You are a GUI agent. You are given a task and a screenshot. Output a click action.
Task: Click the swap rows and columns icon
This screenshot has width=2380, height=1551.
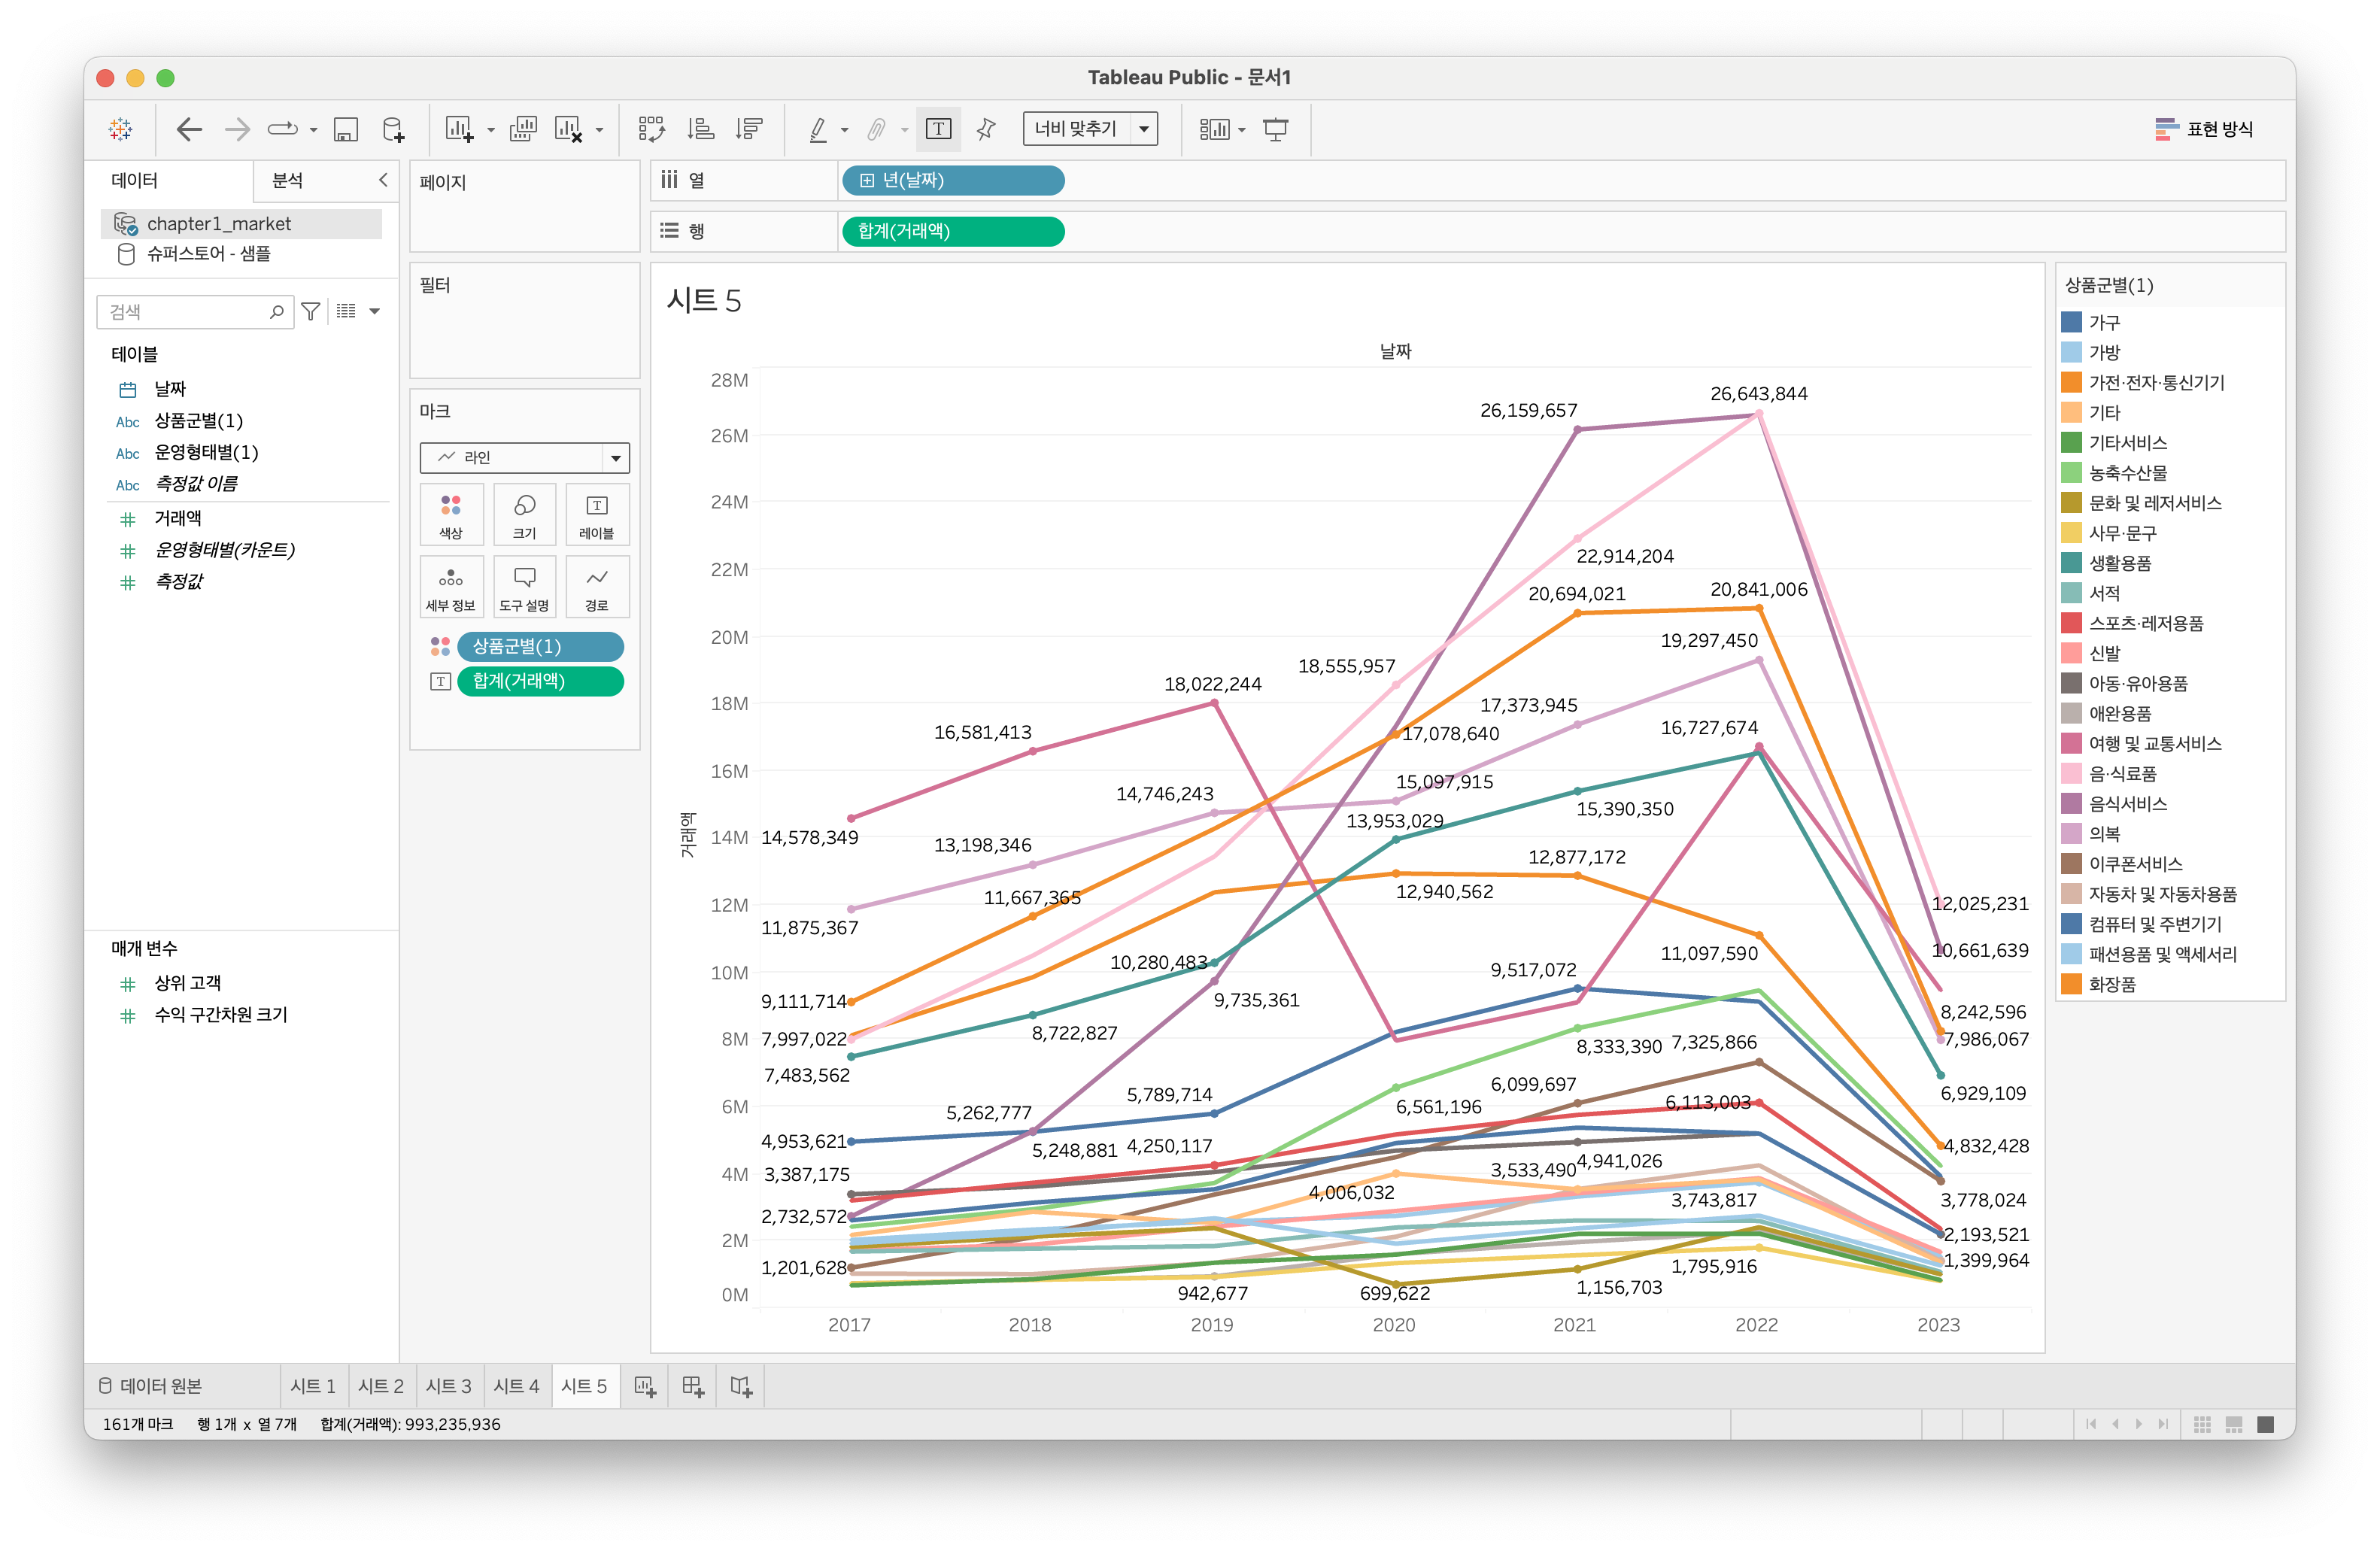pyautogui.click(x=651, y=129)
